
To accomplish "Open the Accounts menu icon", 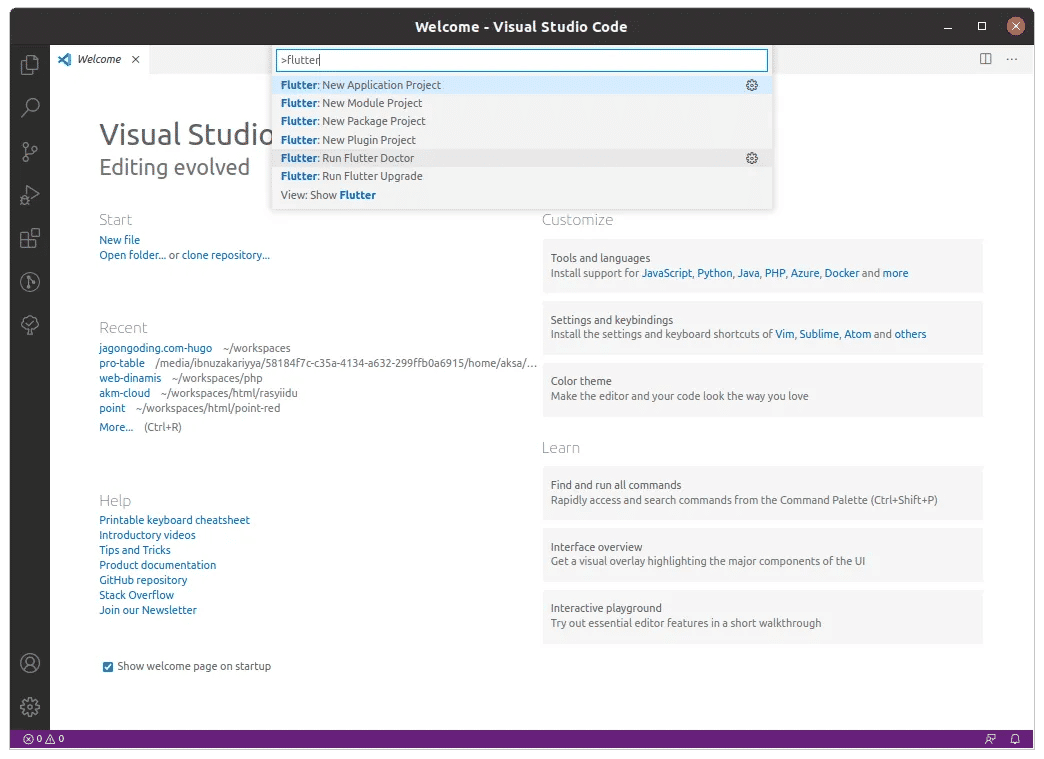I will (30, 663).
